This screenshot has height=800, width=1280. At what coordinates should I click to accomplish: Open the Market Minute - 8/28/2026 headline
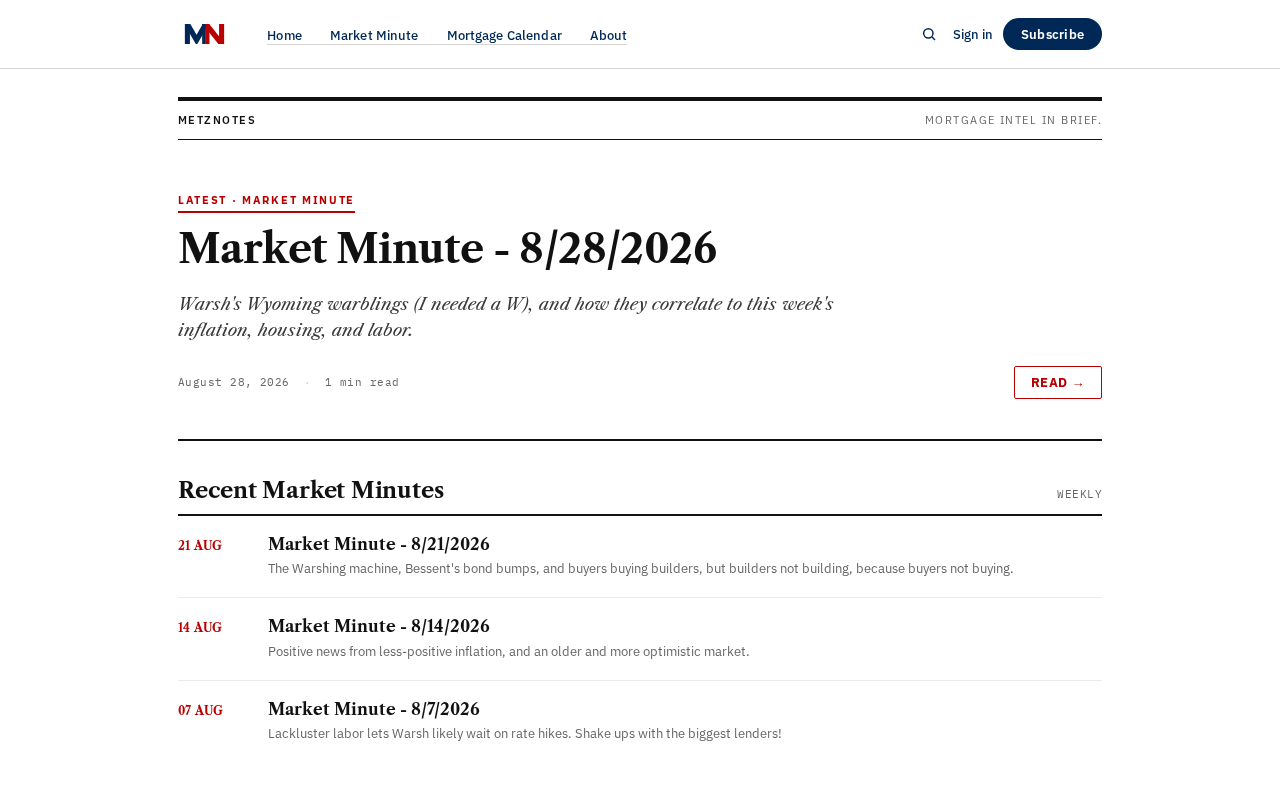click(x=447, y=248)
